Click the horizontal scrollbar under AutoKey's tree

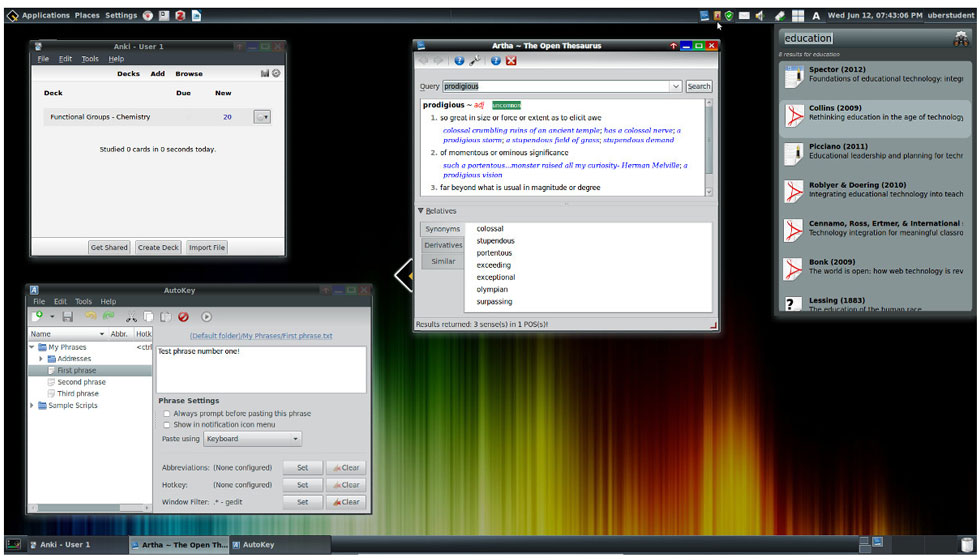click(x=91, y=508)
